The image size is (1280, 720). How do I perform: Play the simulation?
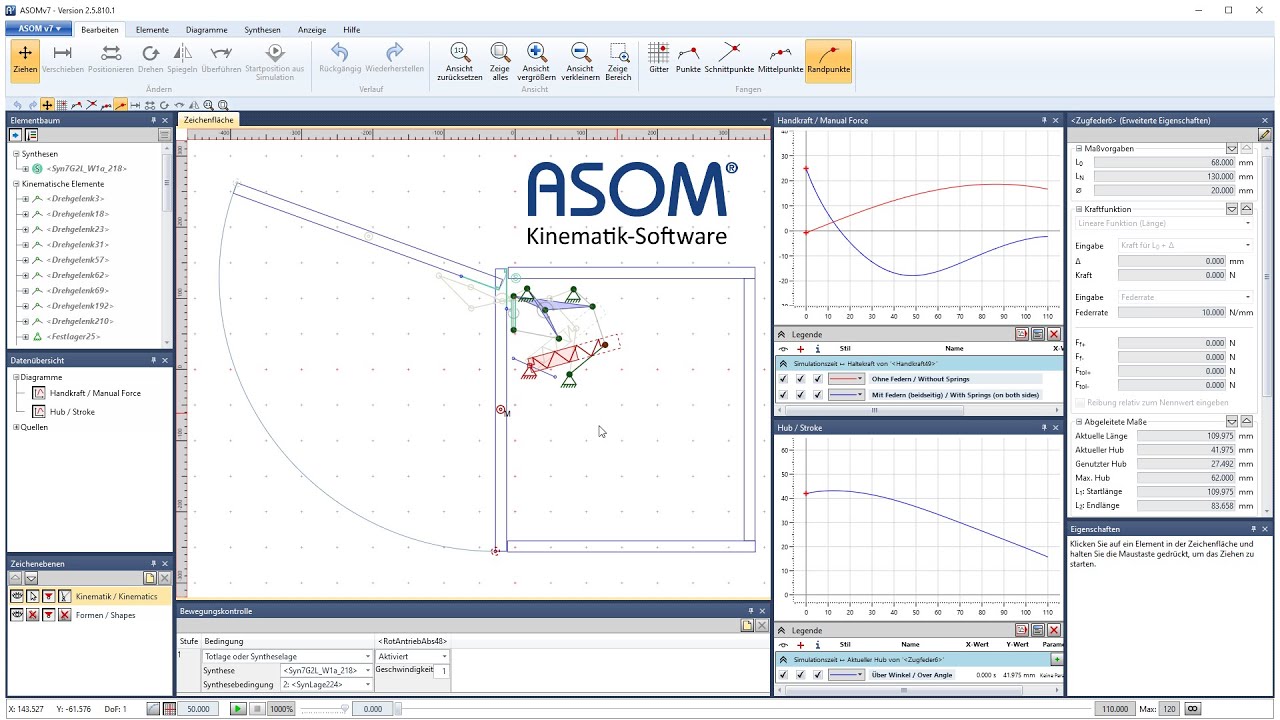tap(238, 708)
